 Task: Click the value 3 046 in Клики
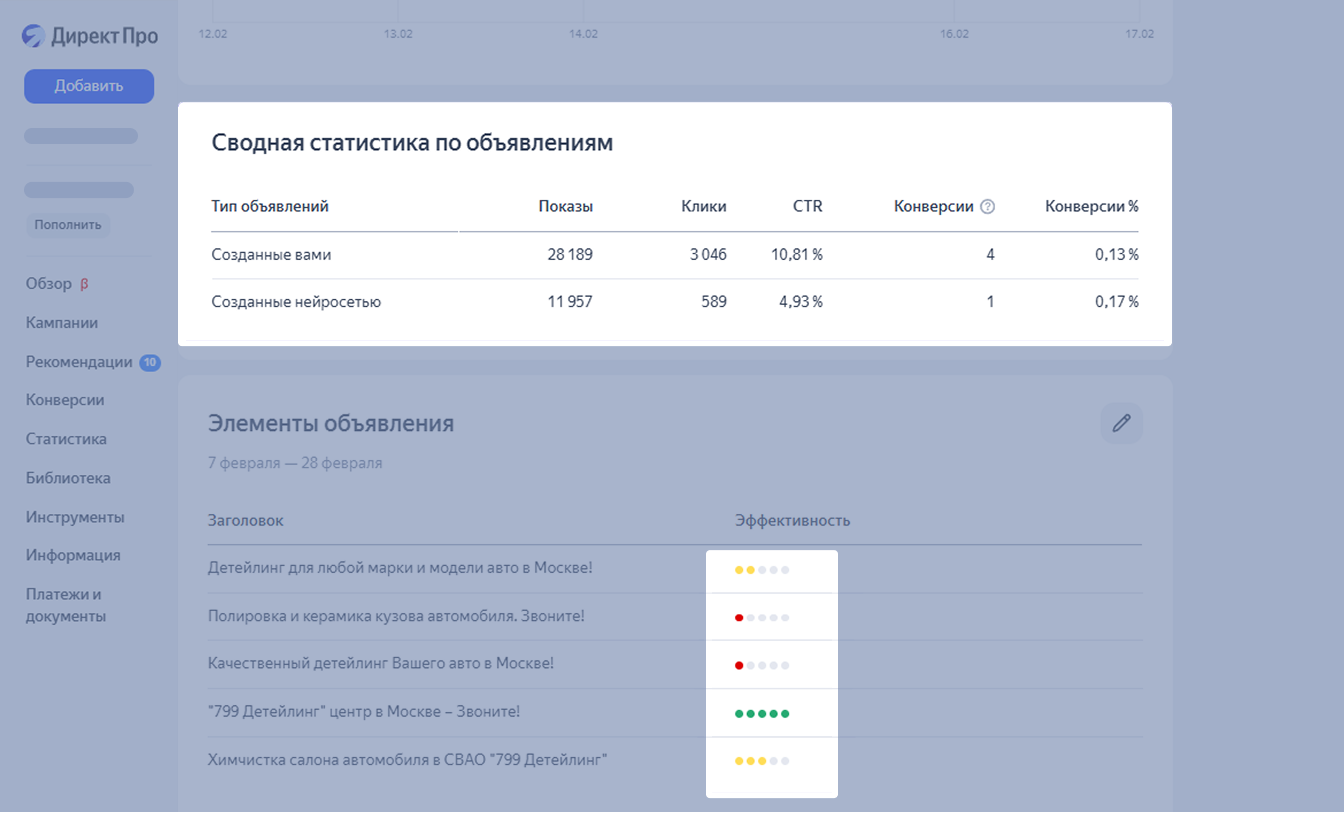tap(708, 255)
